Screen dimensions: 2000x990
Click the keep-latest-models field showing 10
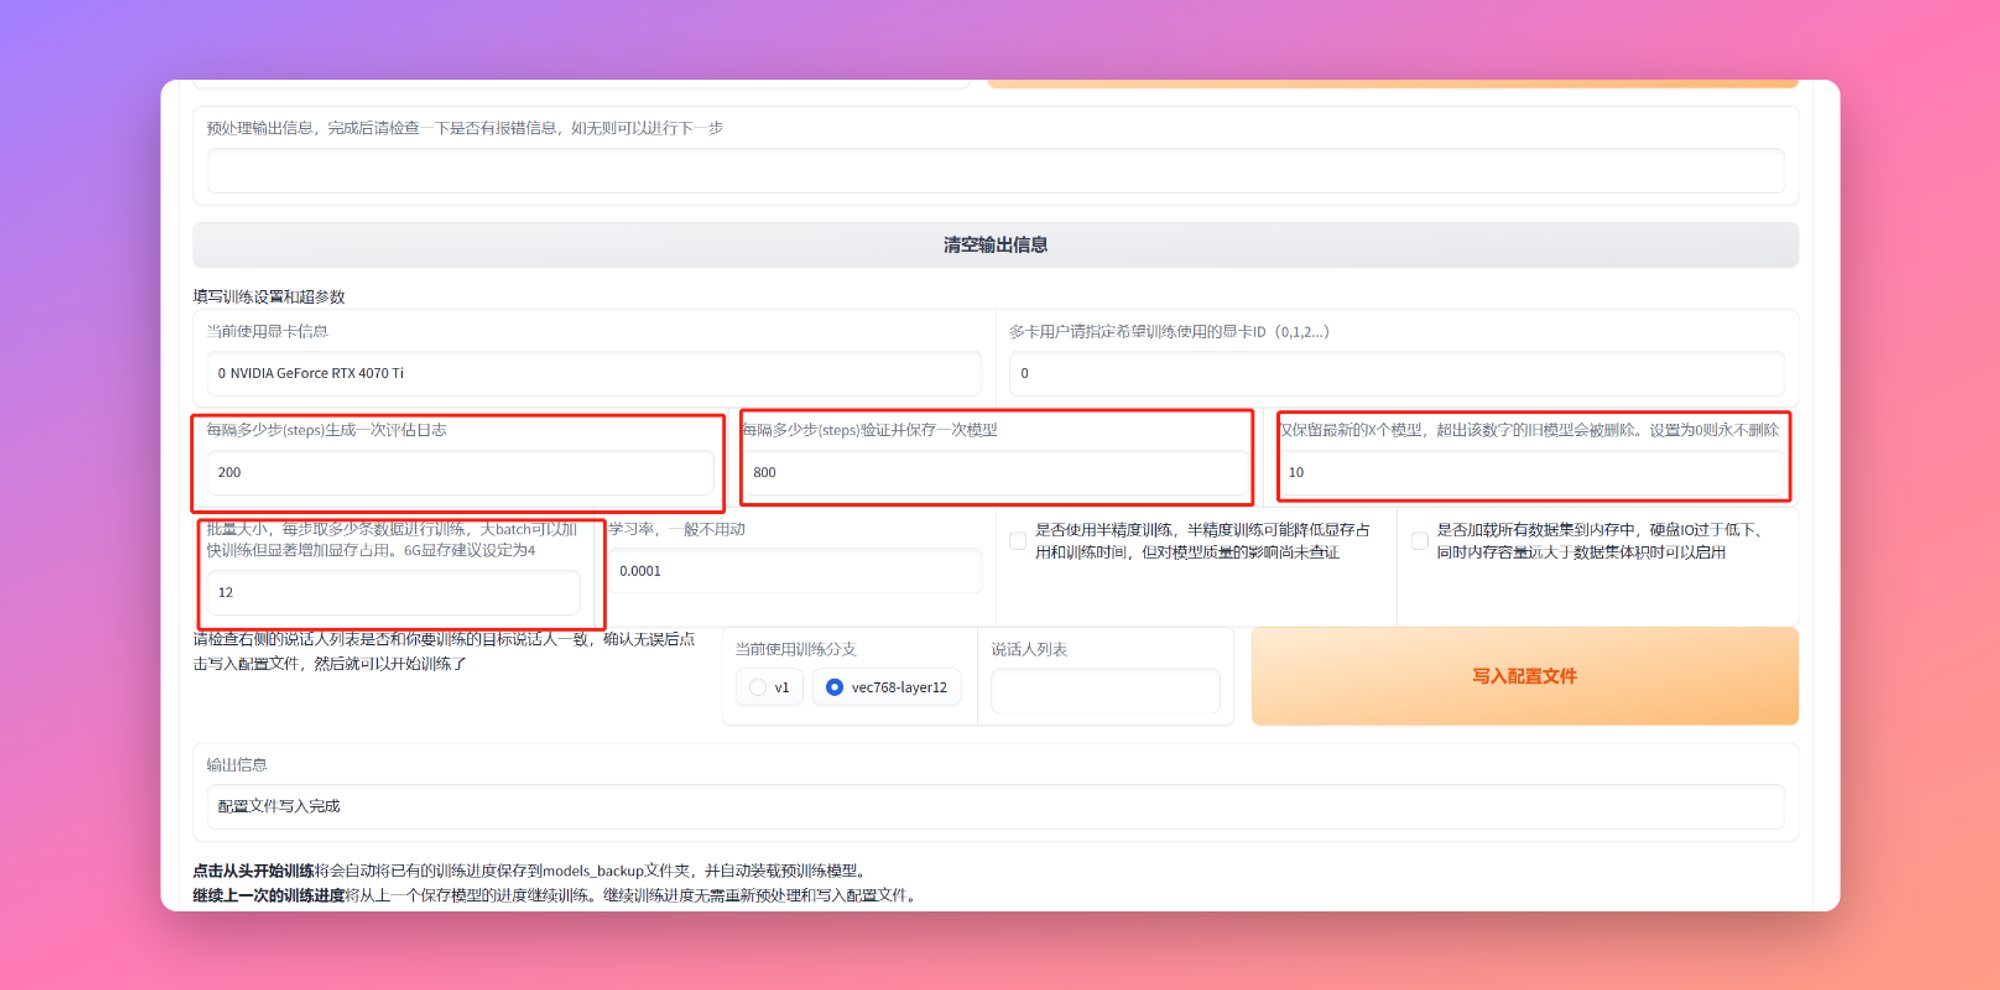[x=1532, y=472]
